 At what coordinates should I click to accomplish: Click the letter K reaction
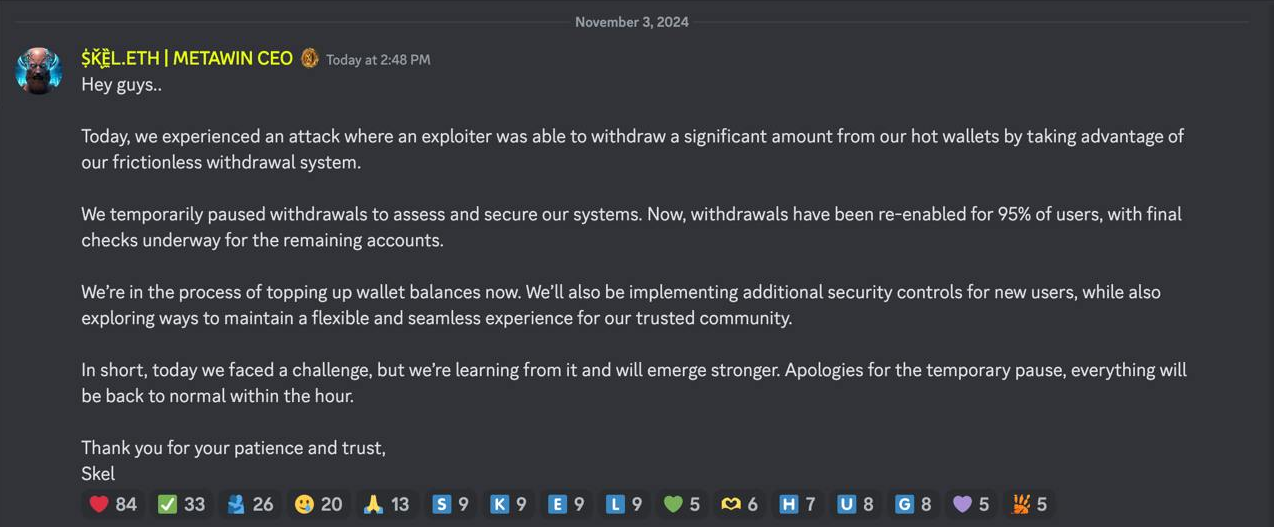click(x=508, y=504)
